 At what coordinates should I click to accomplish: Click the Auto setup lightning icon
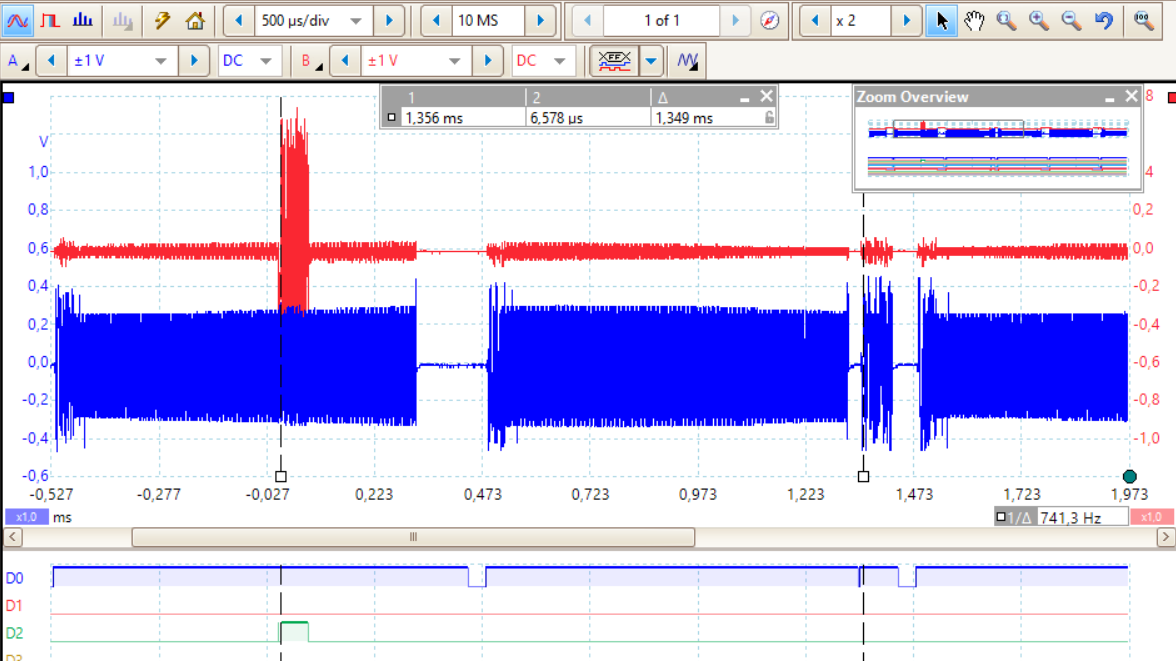click(x=162, y=20)
